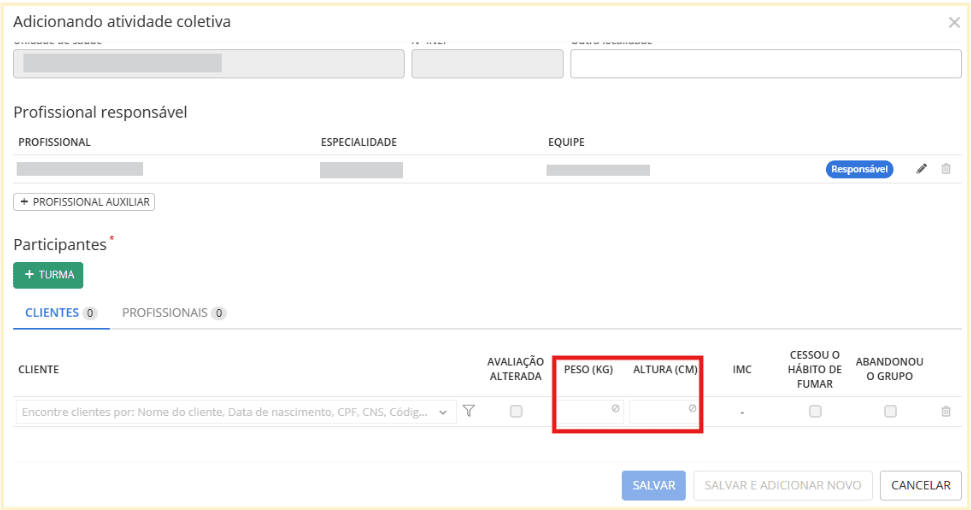Toggle the Avaliação Alterada checkbox

[x=516, y=411]
